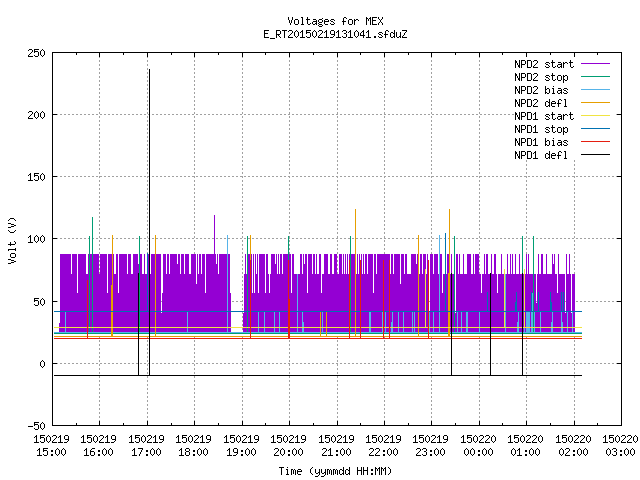This screenshot has width=640, height=480.
Task: Click the 150220 02:00 time tick label
Action: [573, 446]
